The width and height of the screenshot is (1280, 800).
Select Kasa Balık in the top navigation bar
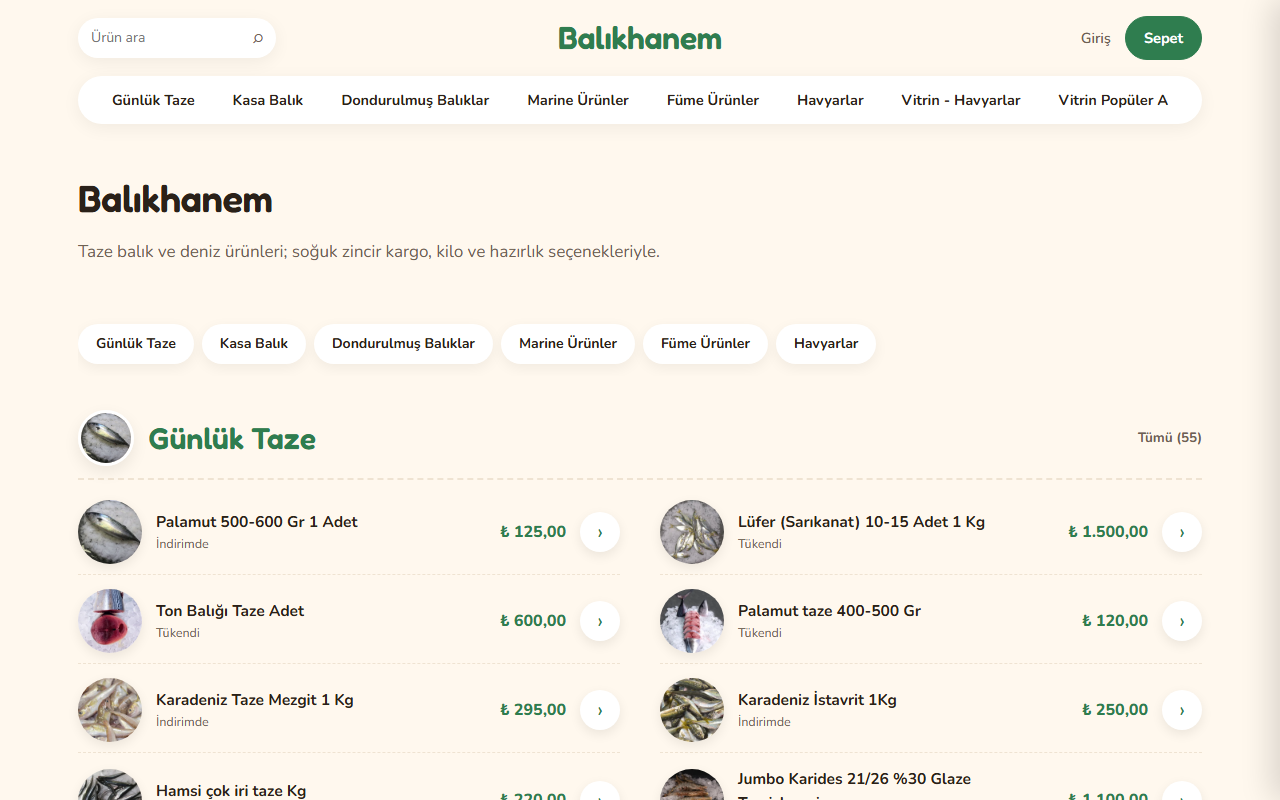coord(268,100)
